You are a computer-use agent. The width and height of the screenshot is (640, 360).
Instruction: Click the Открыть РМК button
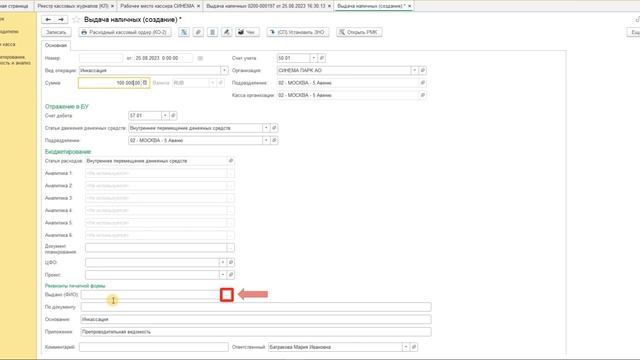click(359, 32)
